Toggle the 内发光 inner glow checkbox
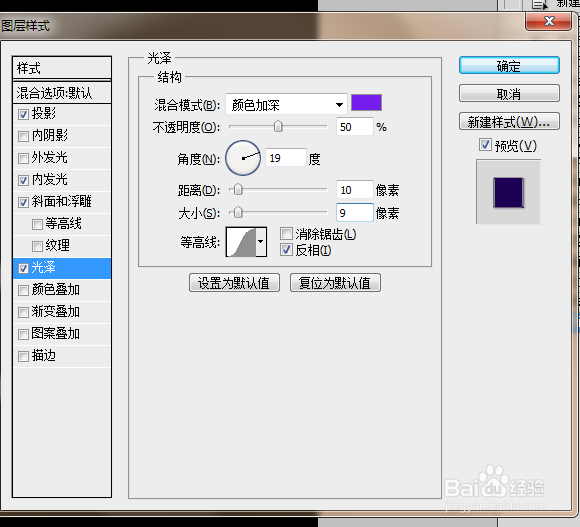 click(x=23, y=180)
